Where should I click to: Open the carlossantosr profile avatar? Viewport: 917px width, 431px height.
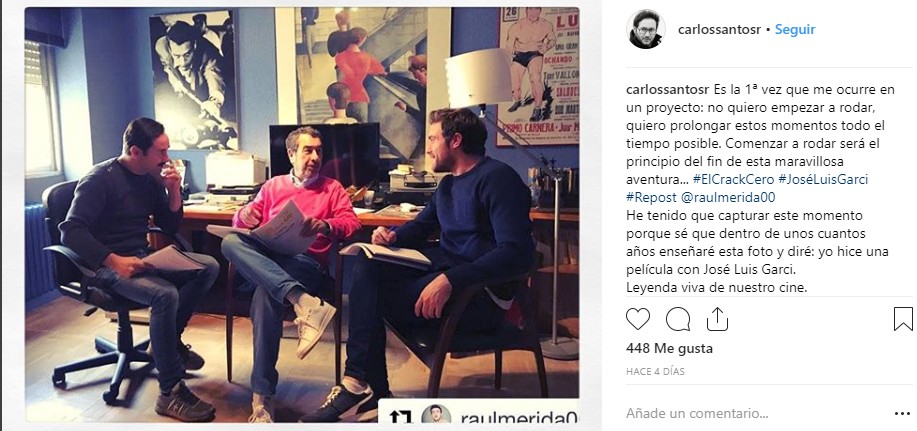click(x=645, y=29)
